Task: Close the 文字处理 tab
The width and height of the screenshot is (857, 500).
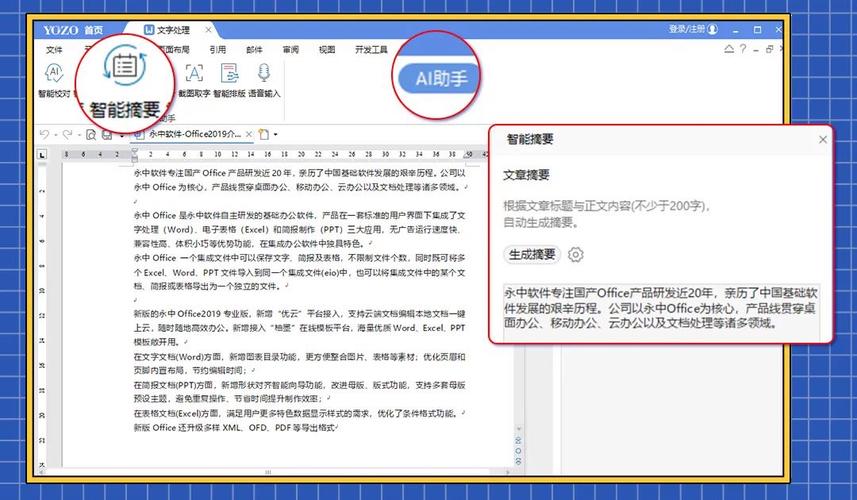Action: pyautogui.click(x=208, y=30)
